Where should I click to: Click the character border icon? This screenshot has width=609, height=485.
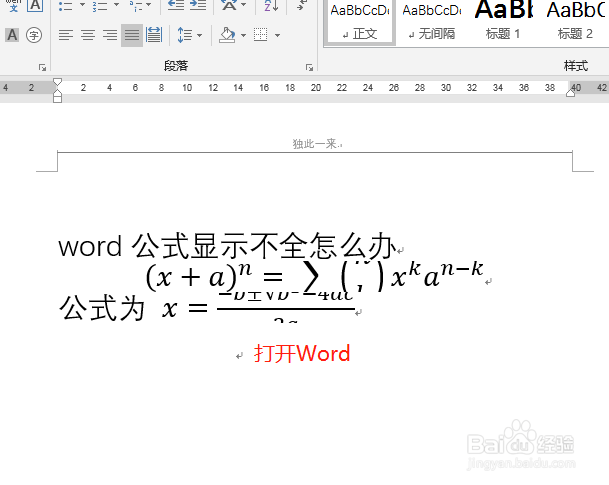tap(35, 5)
